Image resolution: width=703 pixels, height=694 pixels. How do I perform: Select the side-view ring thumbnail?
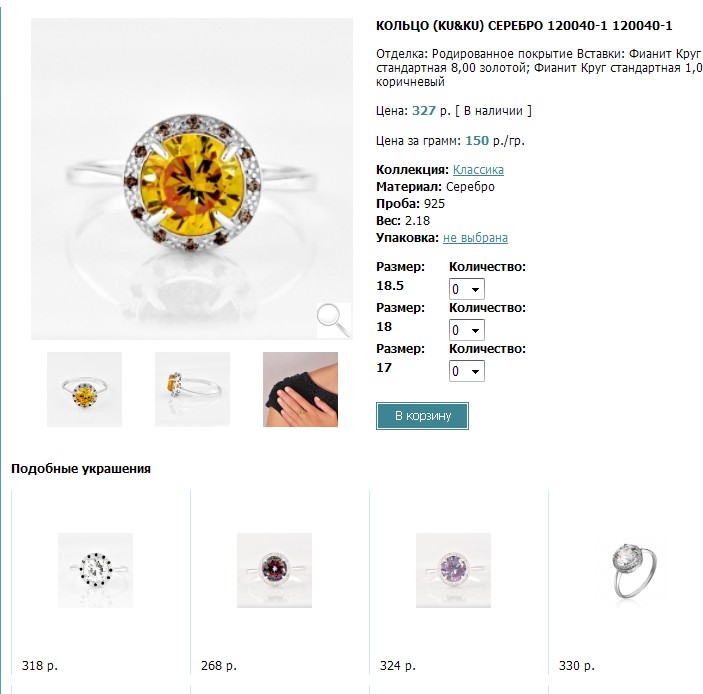[x=192, y=389]
